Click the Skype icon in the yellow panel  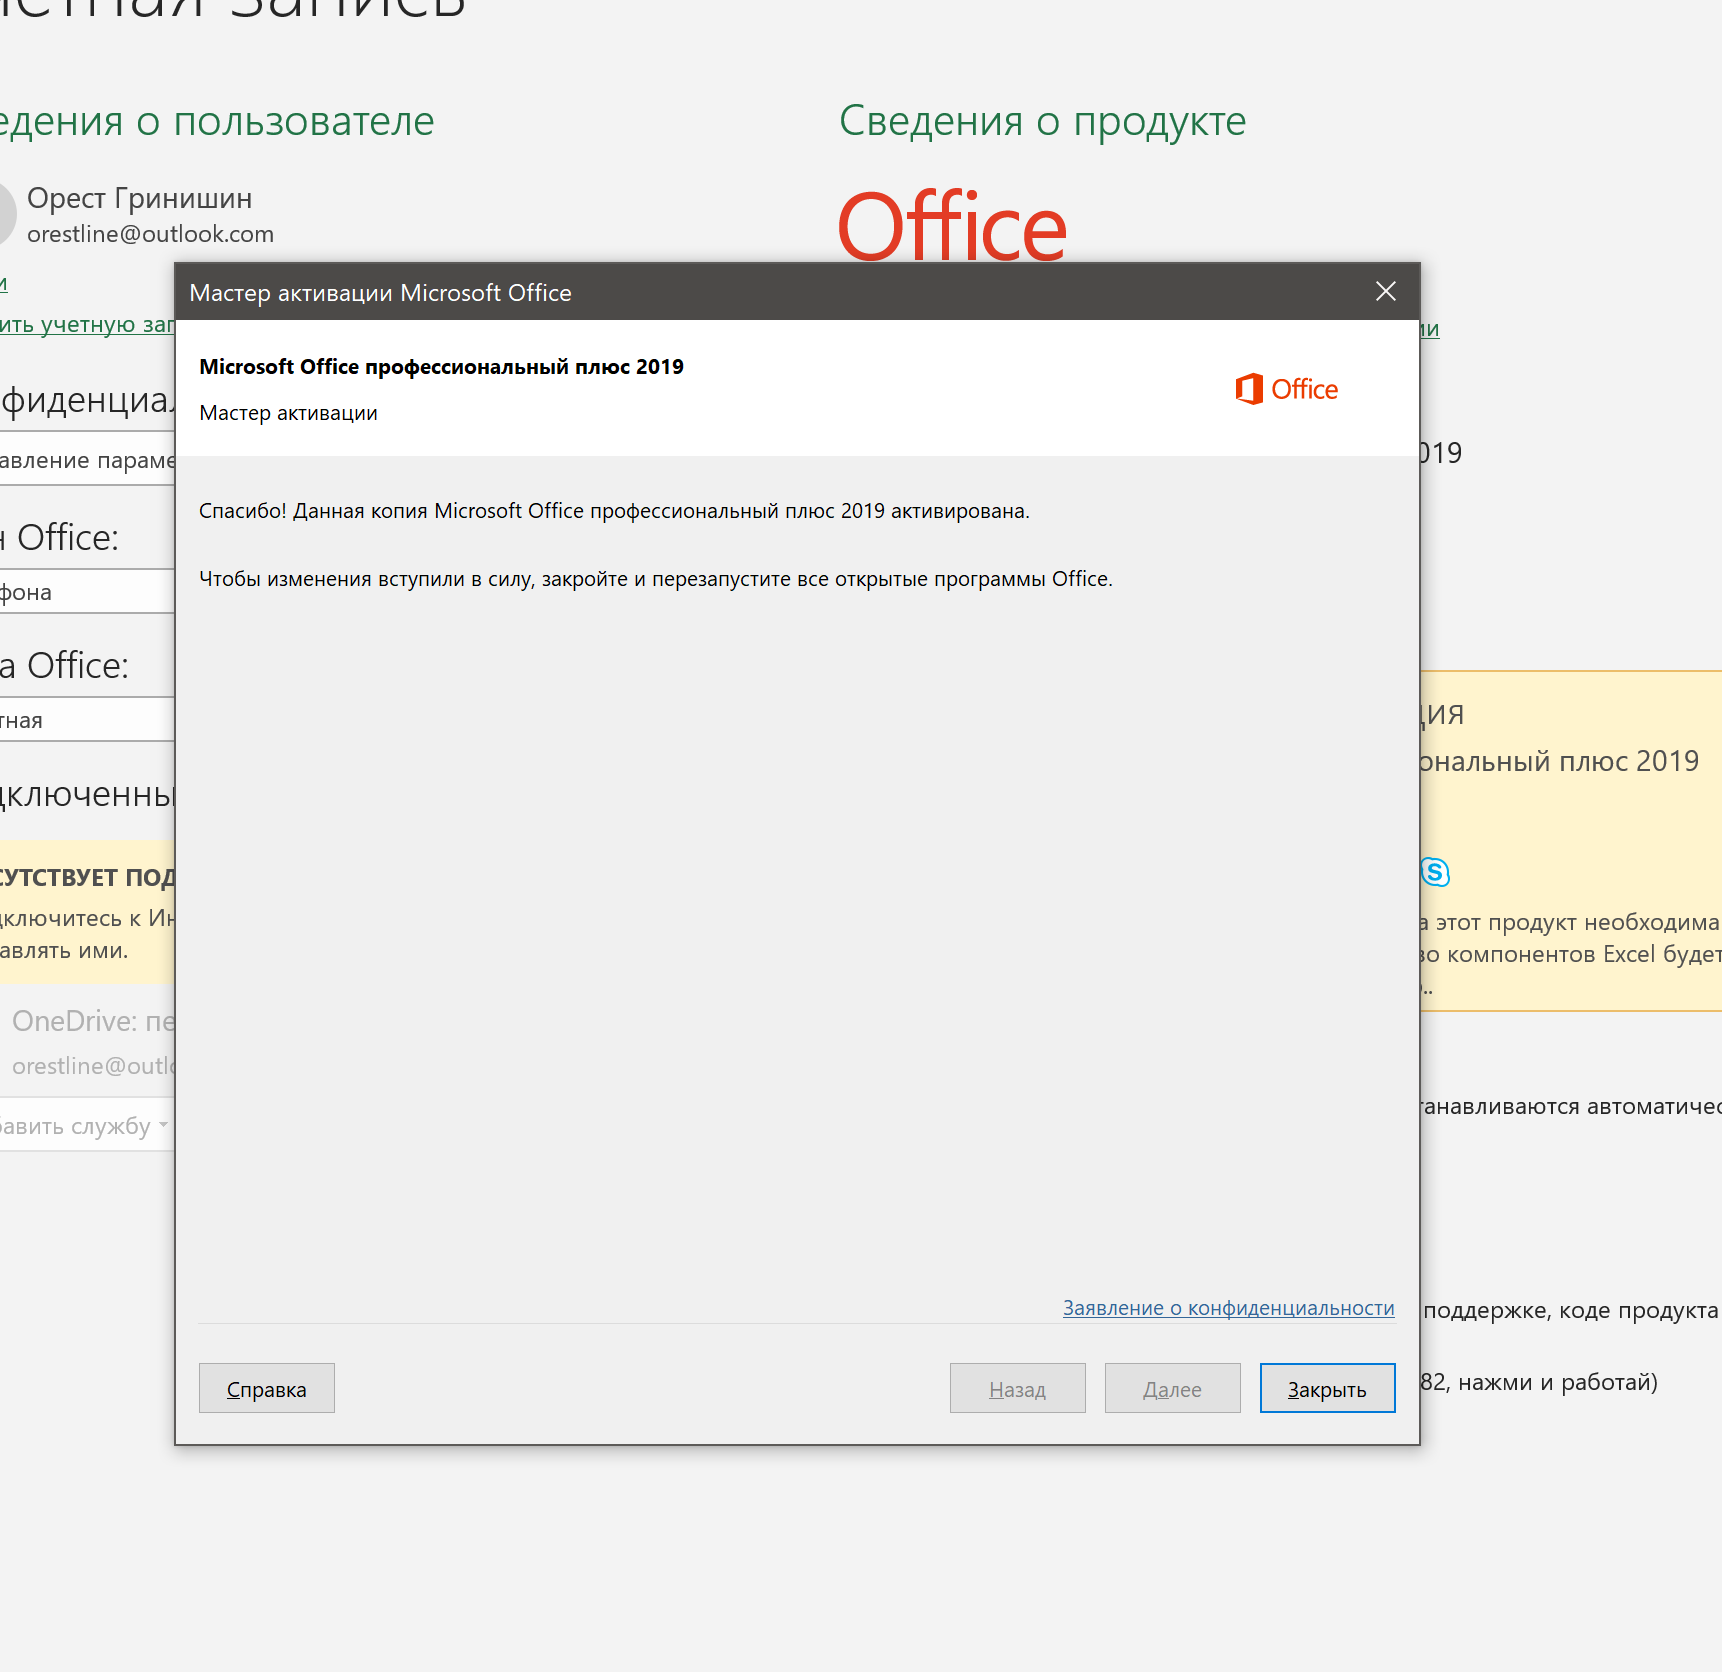coord(1435,872)
